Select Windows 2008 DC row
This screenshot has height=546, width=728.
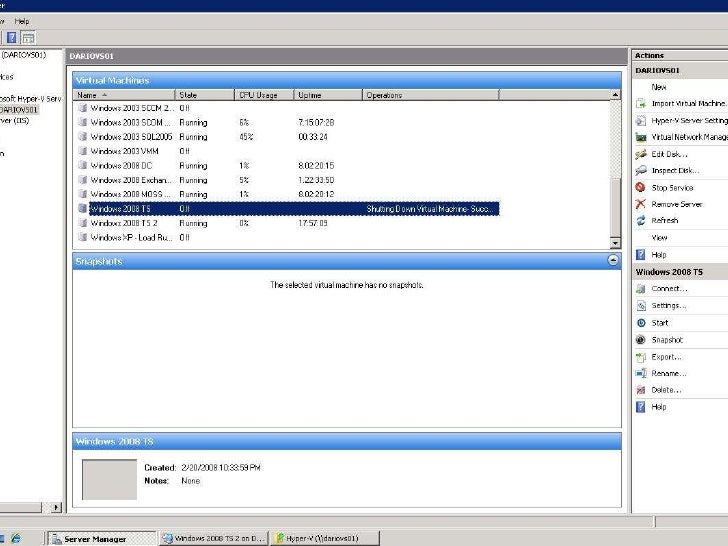286,165
